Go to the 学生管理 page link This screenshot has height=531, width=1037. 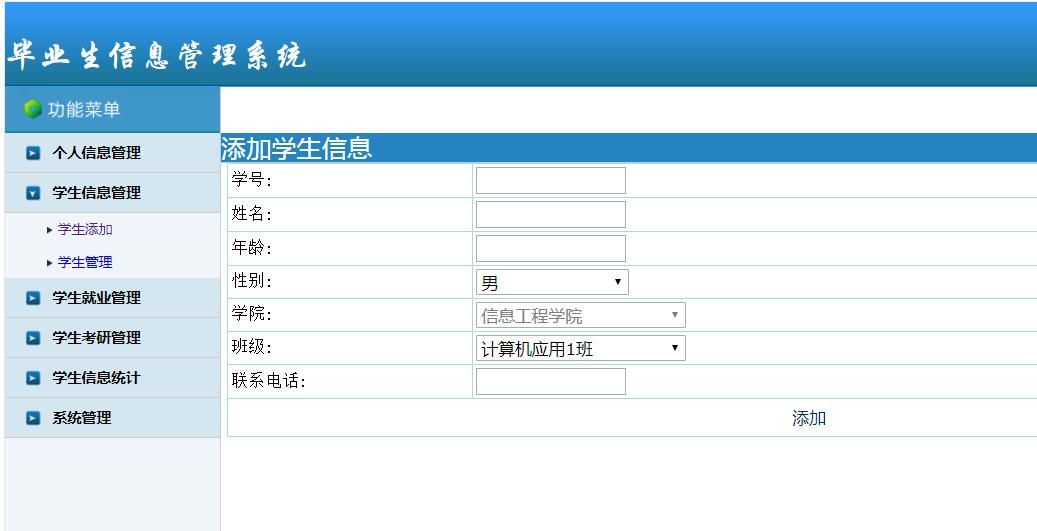coord(85,263)
